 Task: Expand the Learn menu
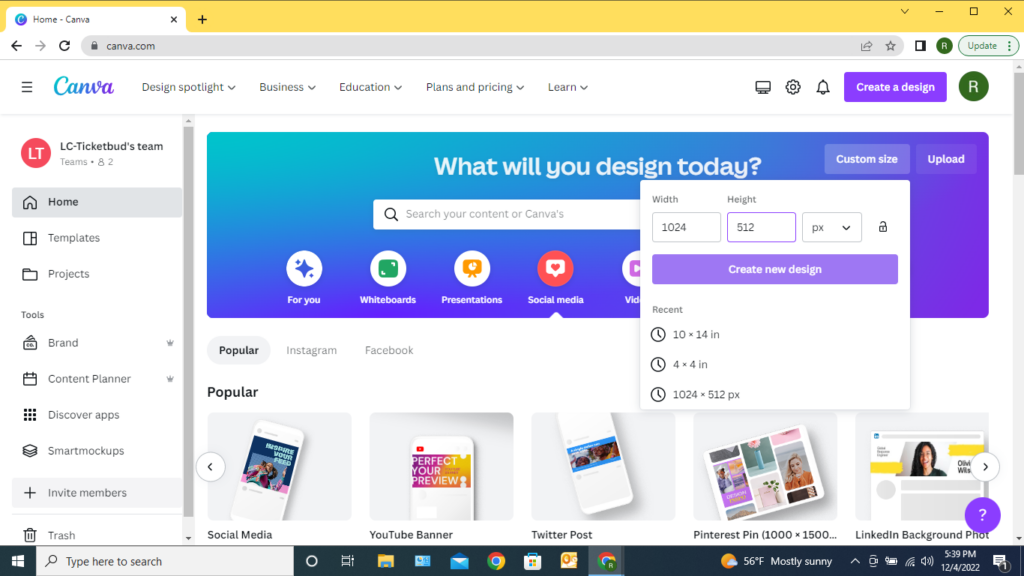[568, 87]
